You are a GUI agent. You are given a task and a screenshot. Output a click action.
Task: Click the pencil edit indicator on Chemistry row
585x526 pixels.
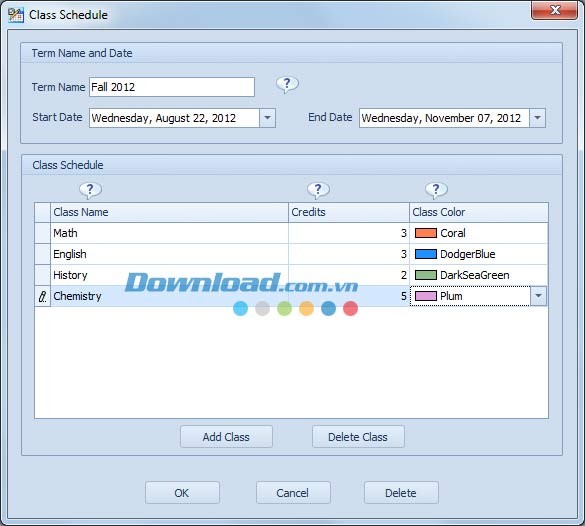click(x=43, y=297)
